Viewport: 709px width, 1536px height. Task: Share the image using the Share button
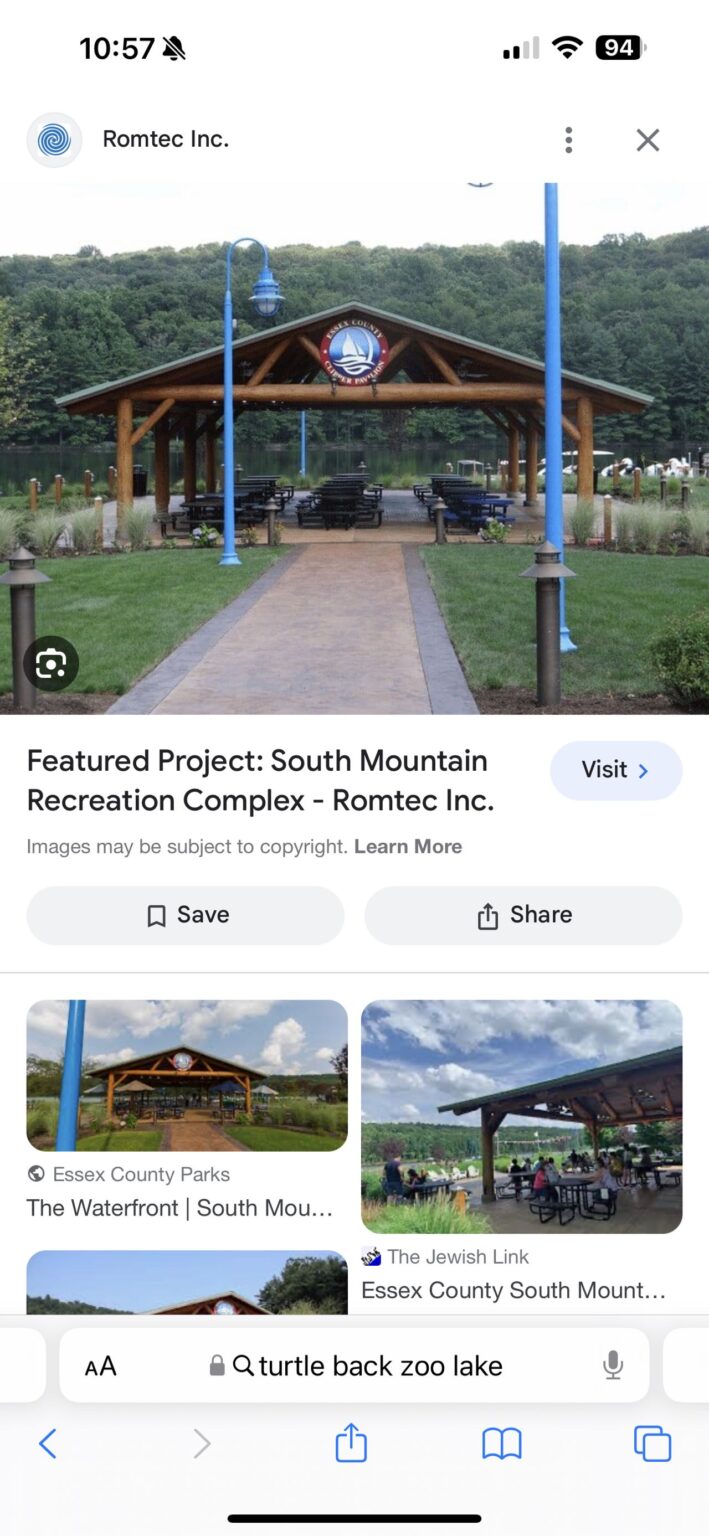tap(523, 915)
